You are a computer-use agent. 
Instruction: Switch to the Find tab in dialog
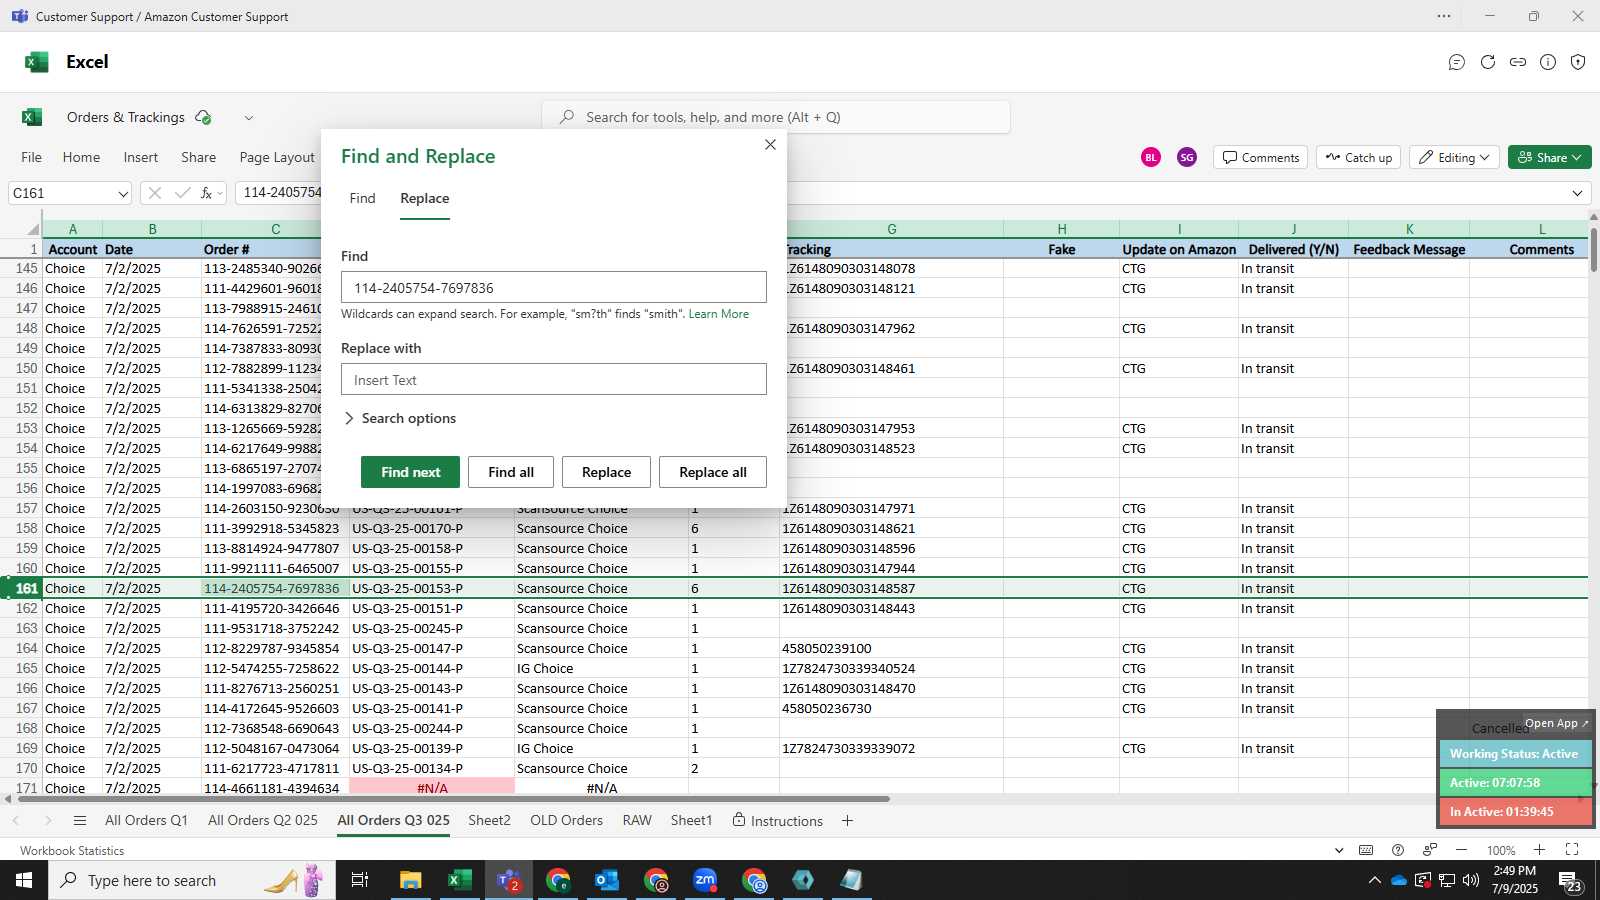362,198
